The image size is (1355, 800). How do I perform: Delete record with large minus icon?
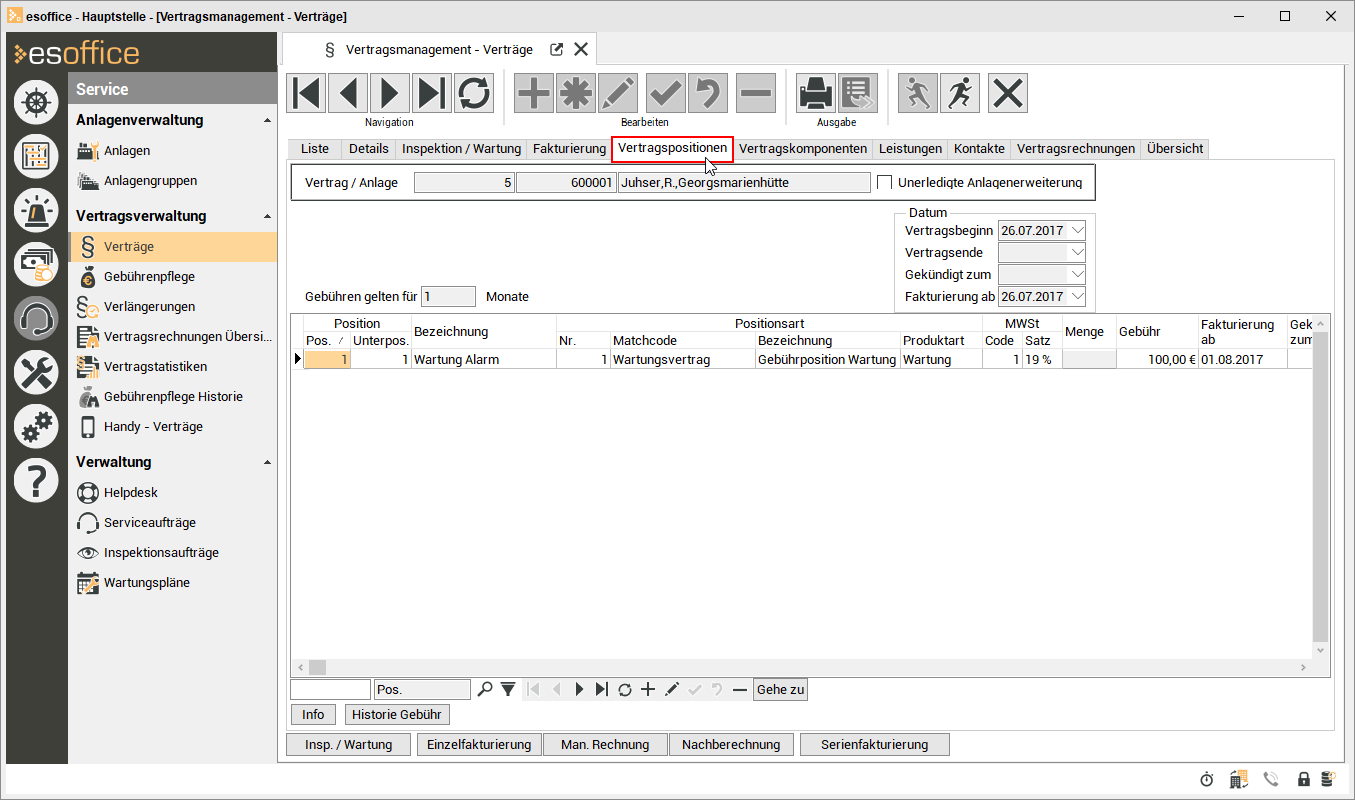(756, 93)
